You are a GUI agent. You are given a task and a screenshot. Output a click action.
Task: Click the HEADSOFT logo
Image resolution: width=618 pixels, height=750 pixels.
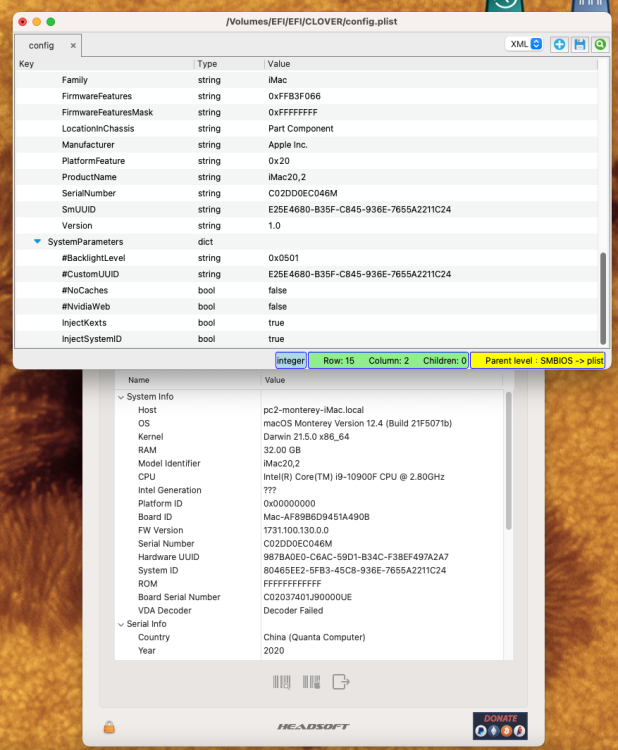coord(313,727)
